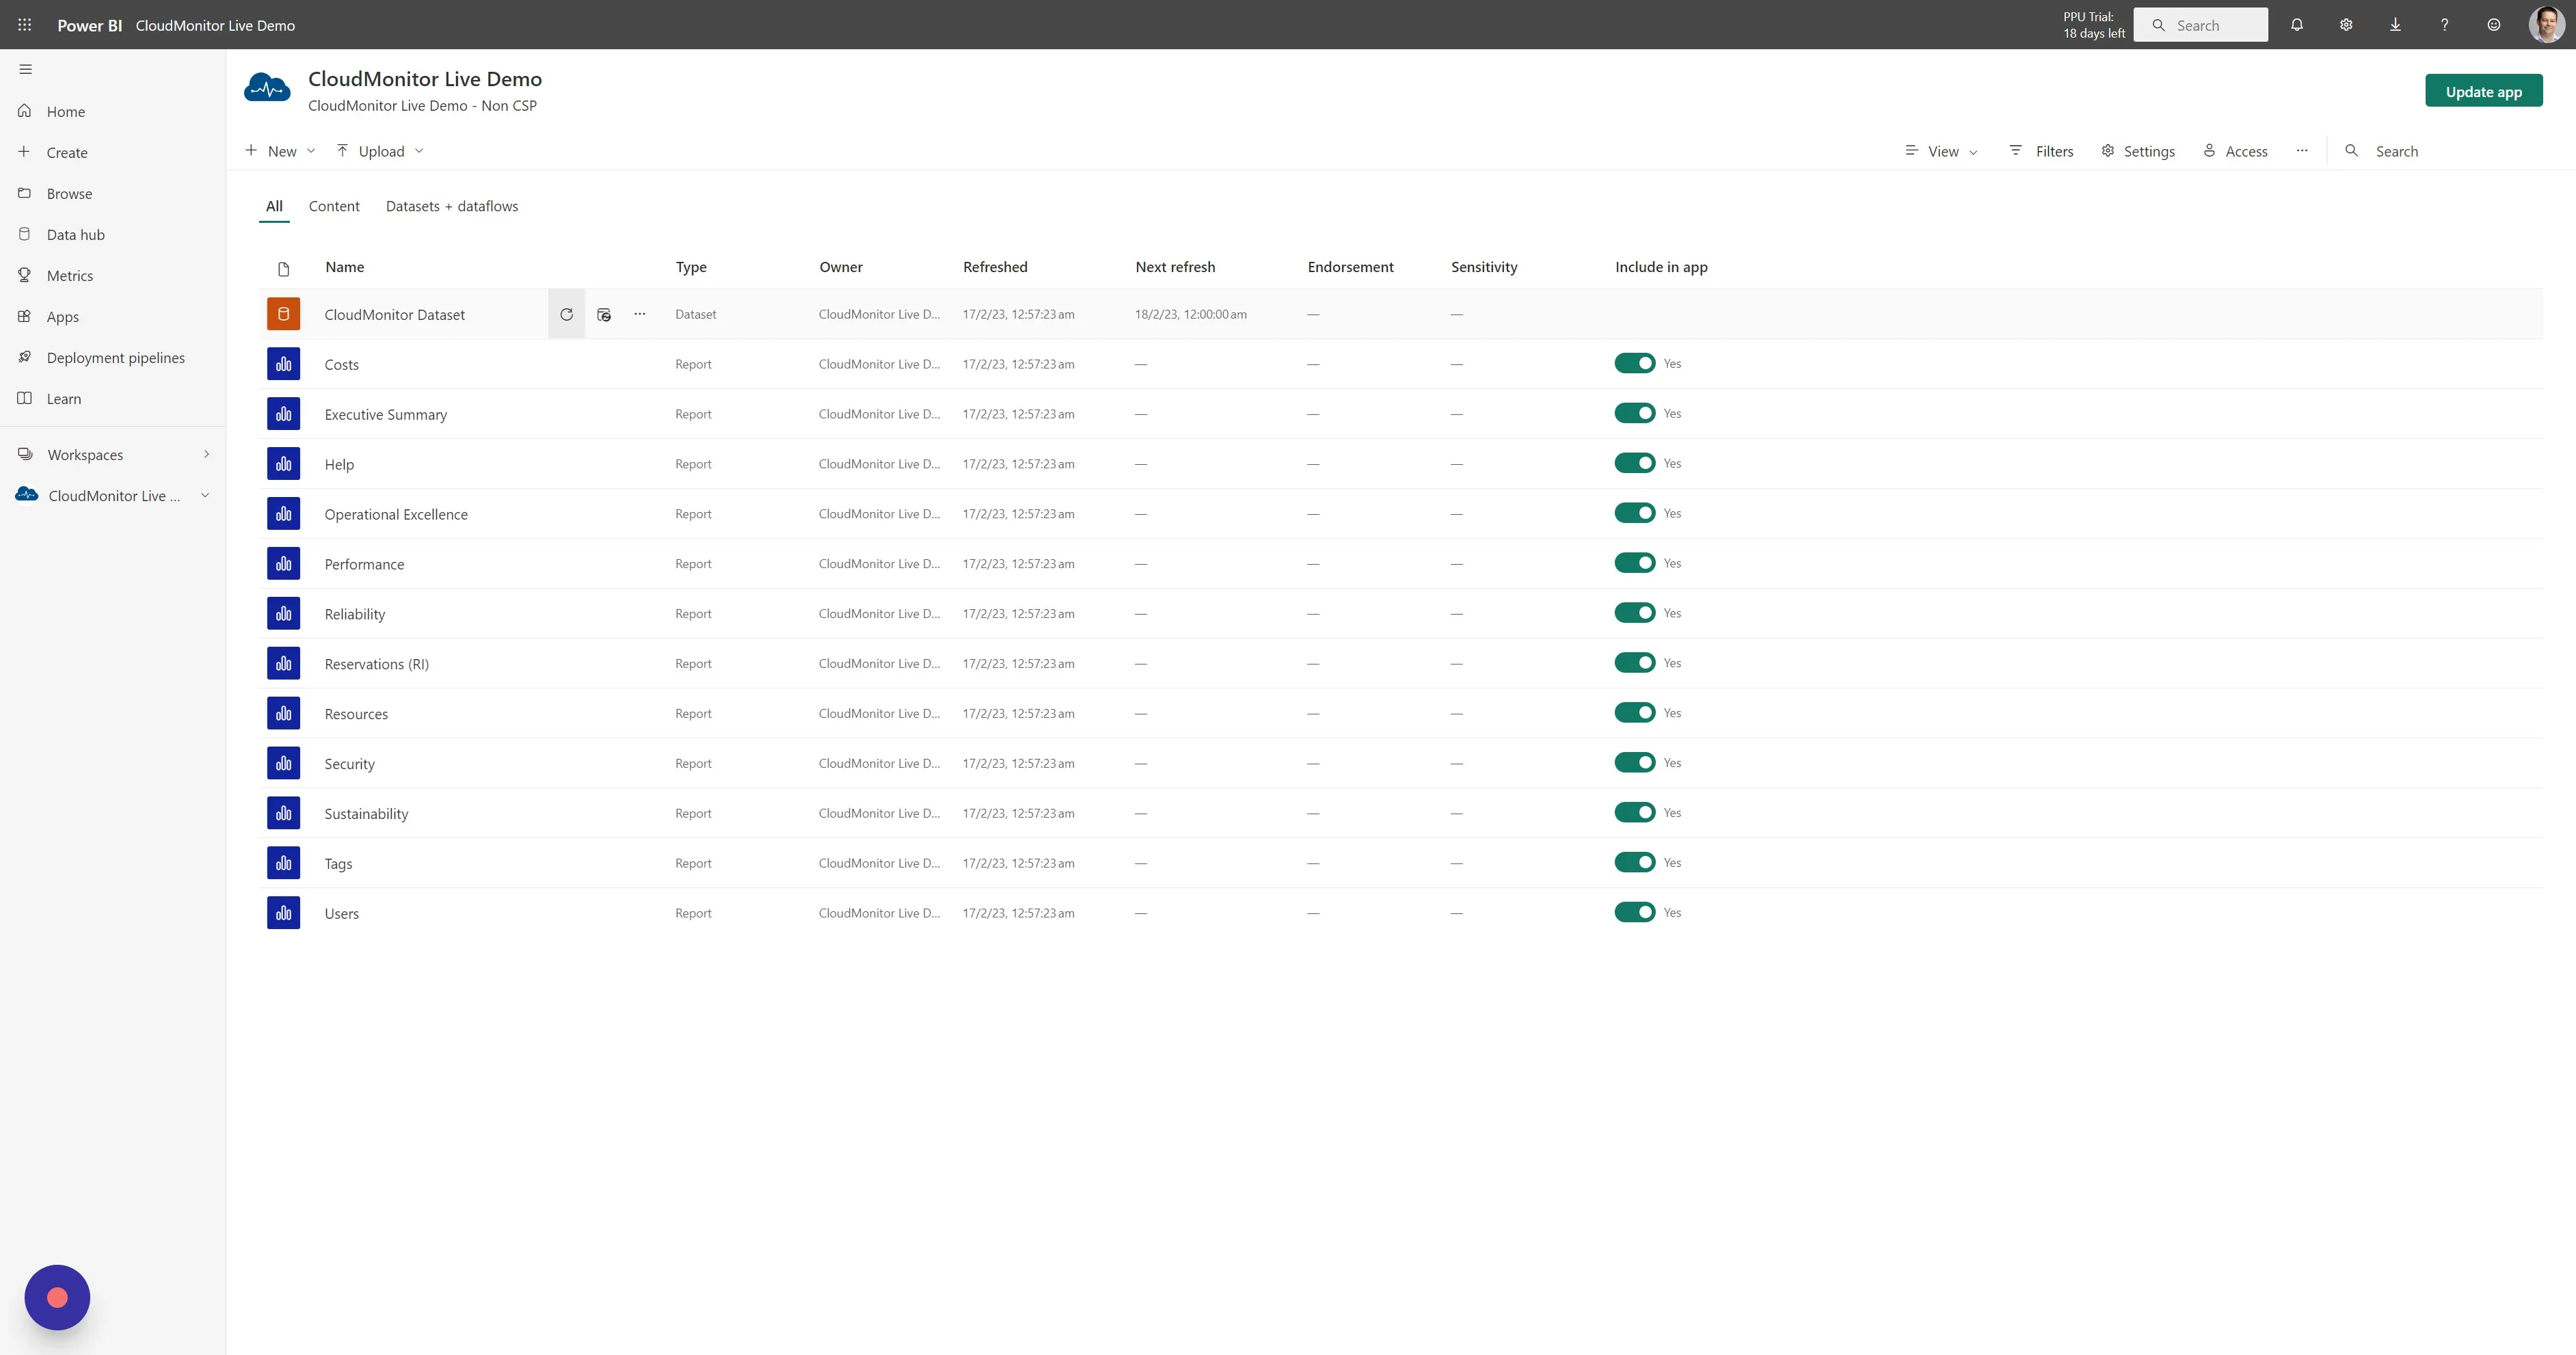Image resolution: width=2576 pixels, height=1355 pixels.
Task: Open the settings gear in the top bar
Action: (2346, 25)
